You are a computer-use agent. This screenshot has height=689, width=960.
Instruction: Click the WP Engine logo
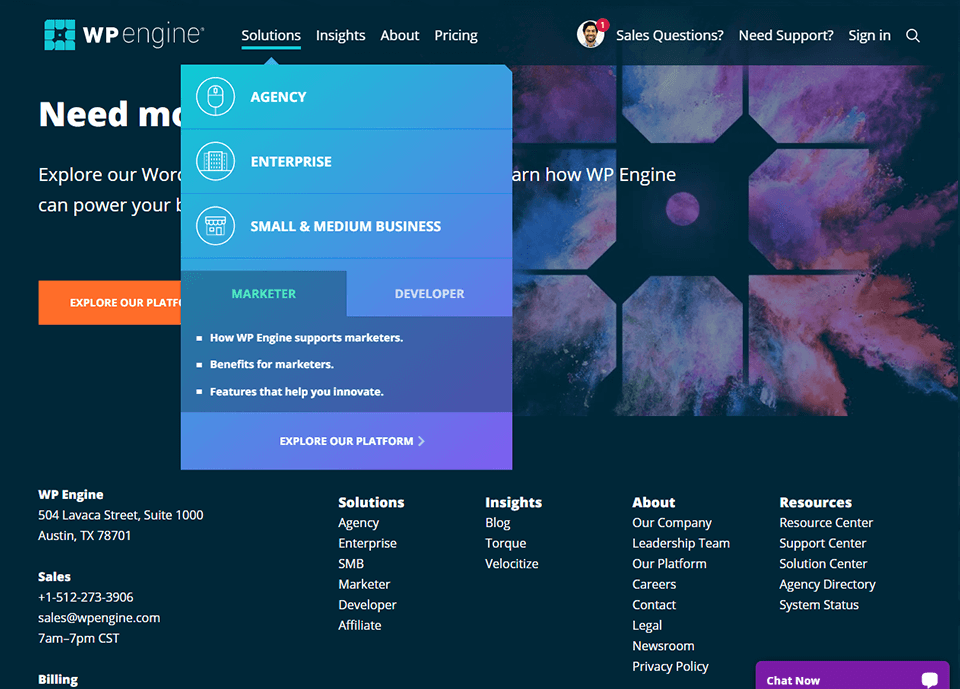tap(124, 35)
